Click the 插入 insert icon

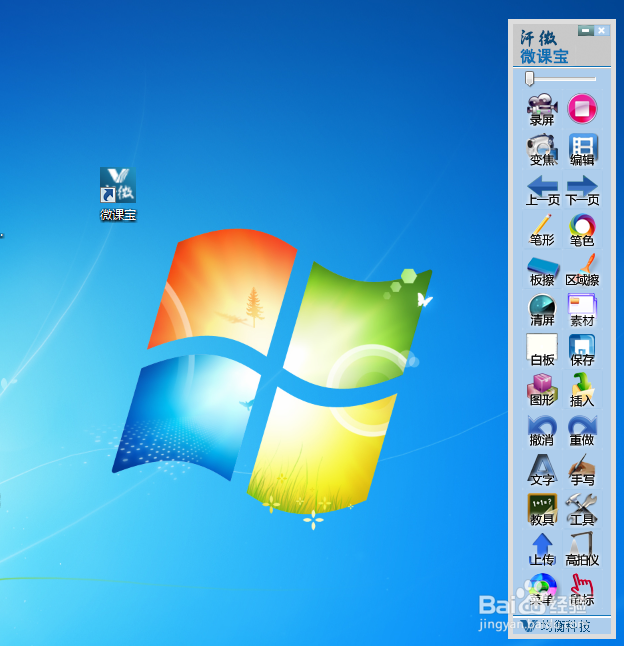(x=582, y=390)
